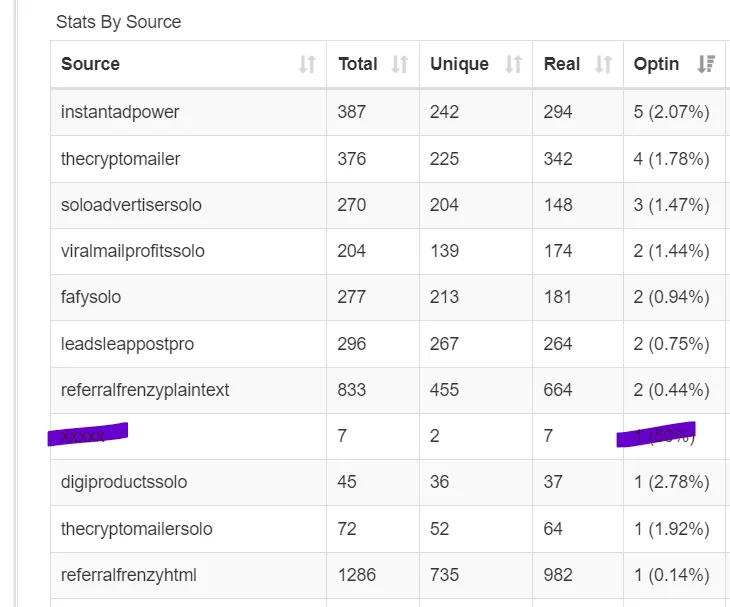Select the viralmailprofitssolo row
This screenshot has width=730, height=607.
pyautogui.click(x=132, y=251)
